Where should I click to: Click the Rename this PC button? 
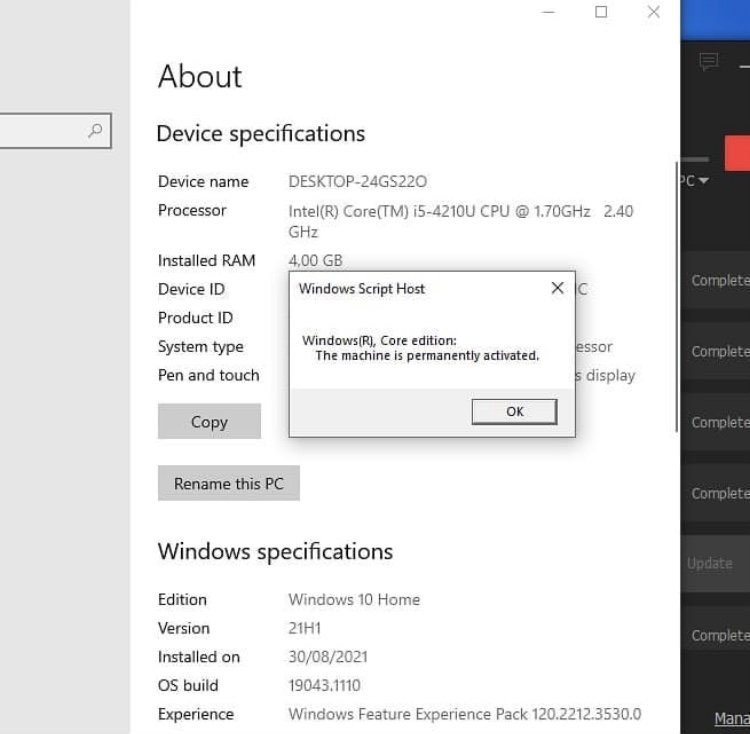coord(229,483)
